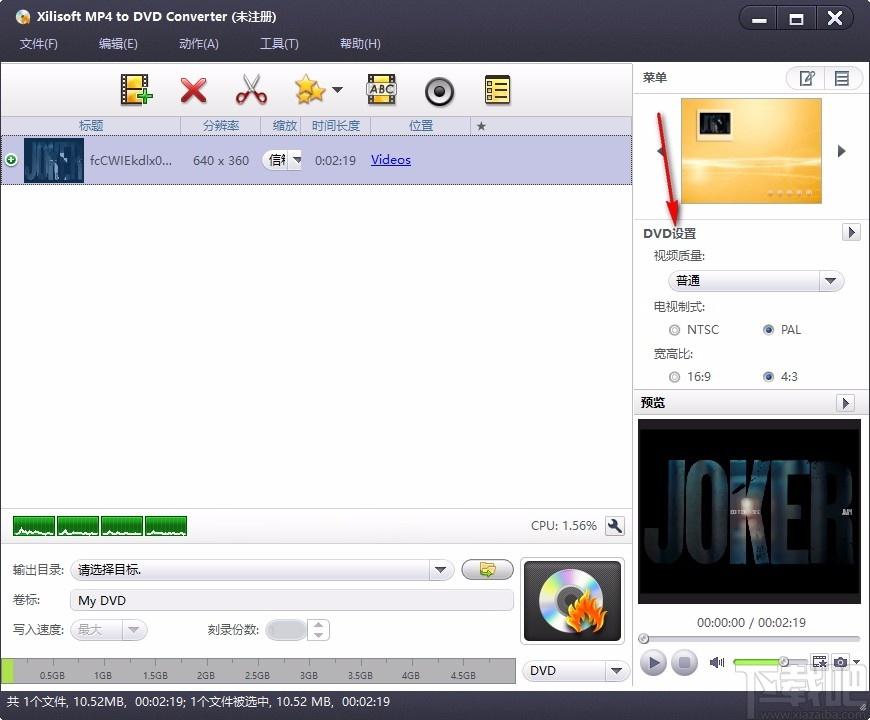Mute the preview speaker icon
Screen dimensions: 870x720
pos(717,662)
